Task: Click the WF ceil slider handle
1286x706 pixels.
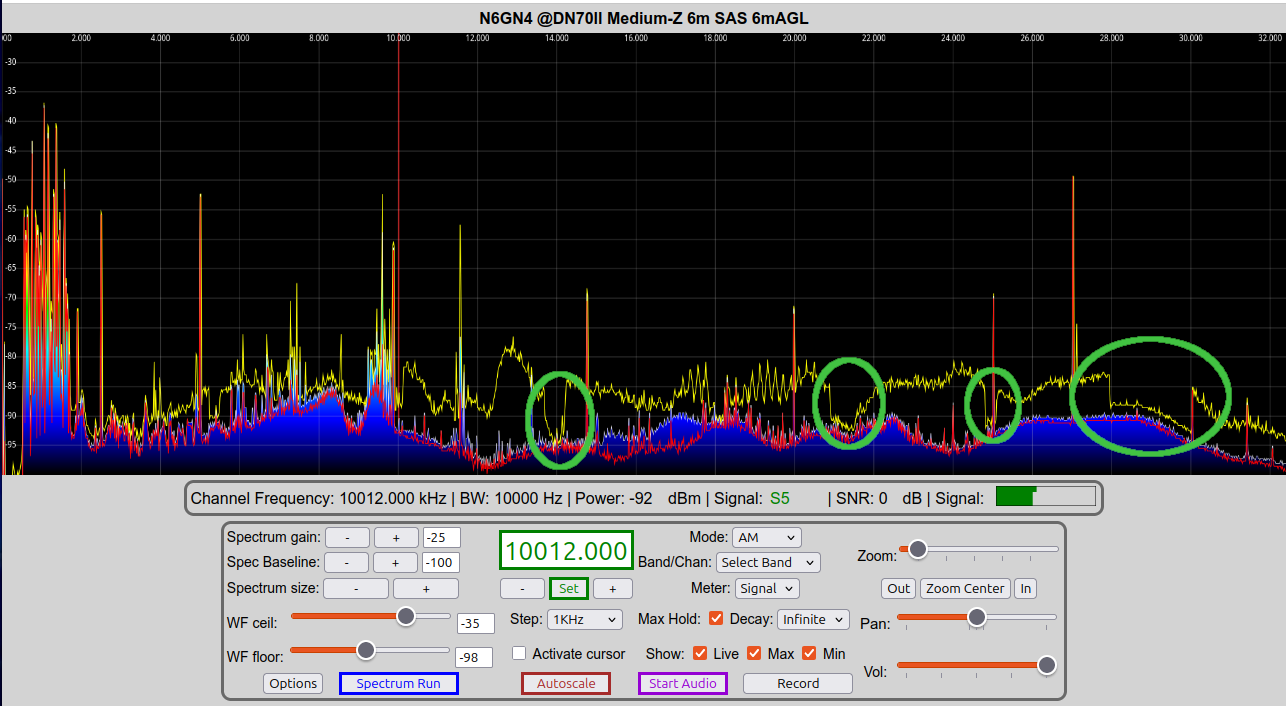Action: click(x=406, y=616)
